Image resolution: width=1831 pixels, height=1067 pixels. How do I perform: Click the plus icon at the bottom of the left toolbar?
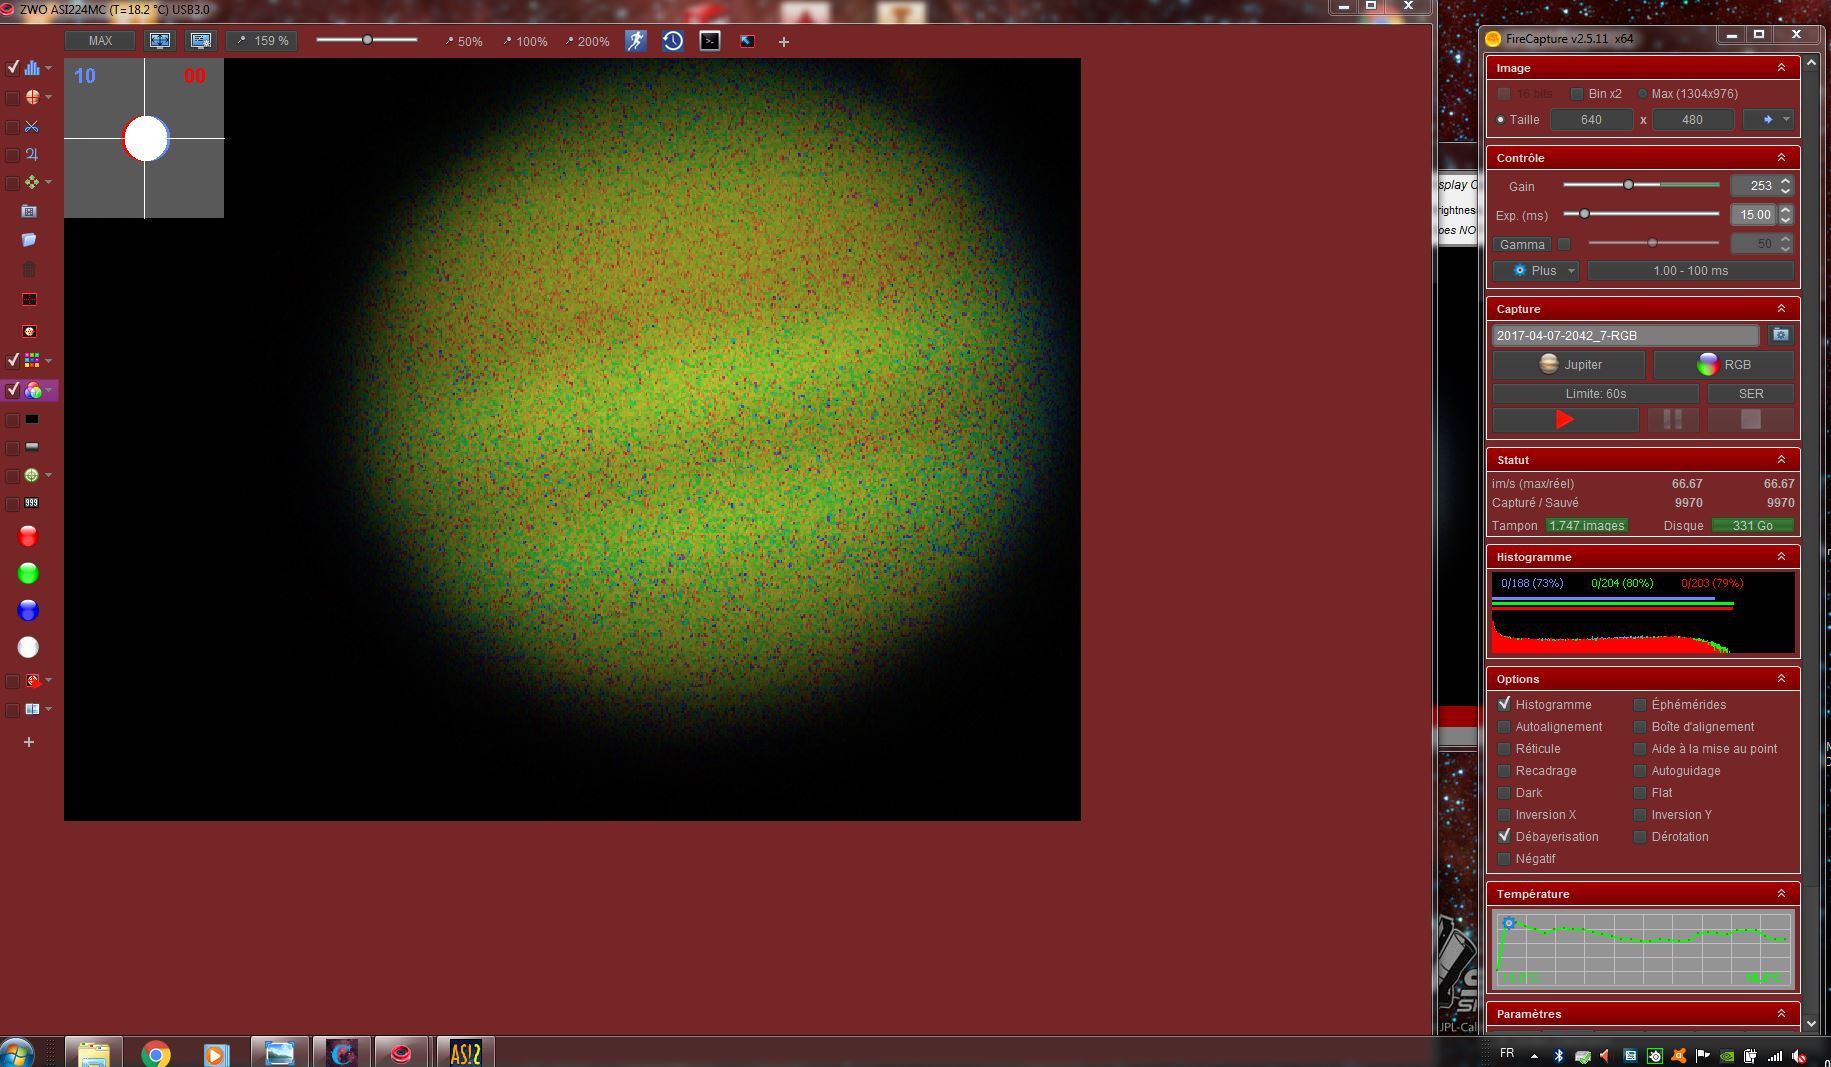[29, 742]
